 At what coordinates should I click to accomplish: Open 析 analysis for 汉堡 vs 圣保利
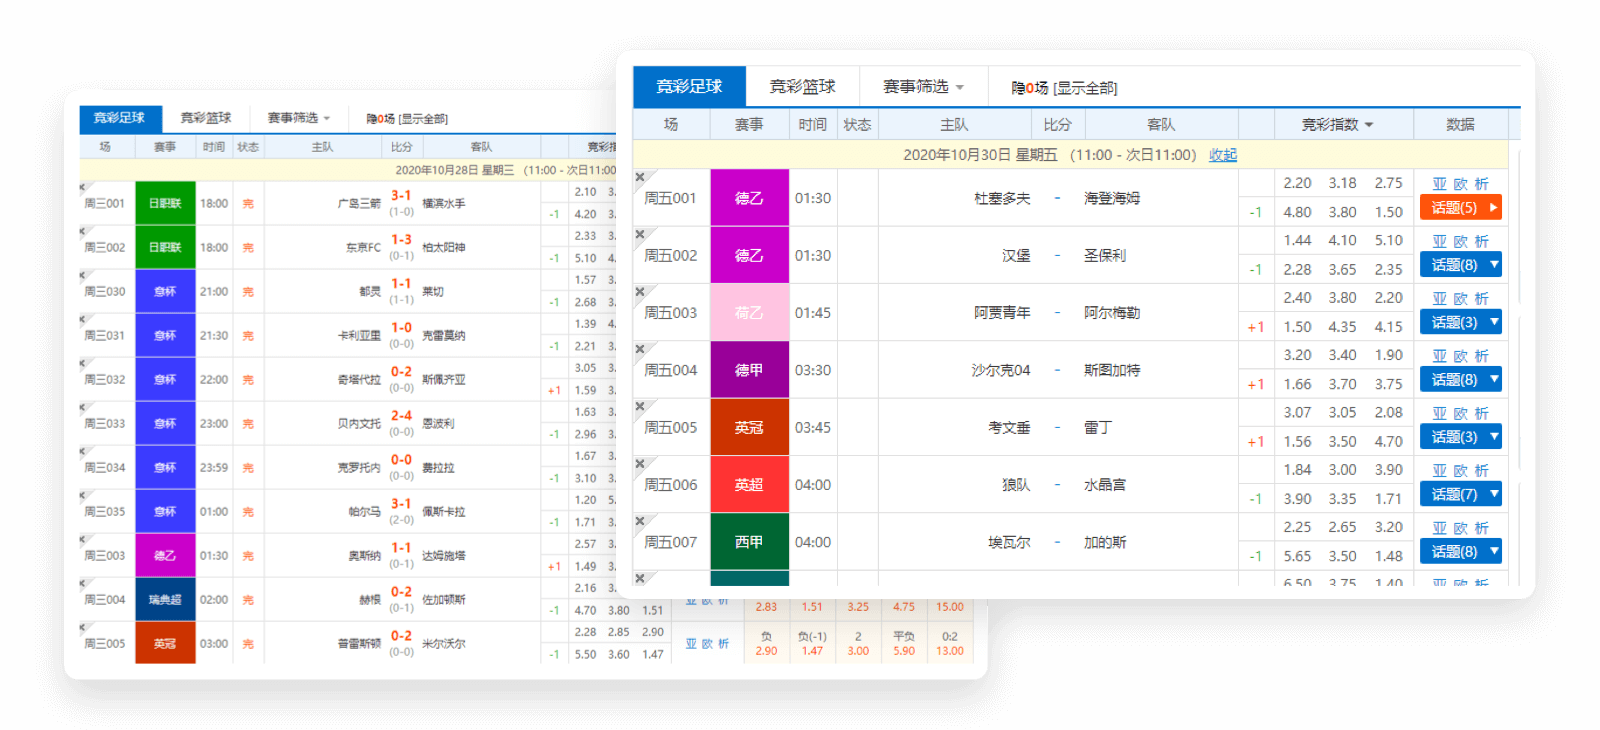(x=1481, y=241)
